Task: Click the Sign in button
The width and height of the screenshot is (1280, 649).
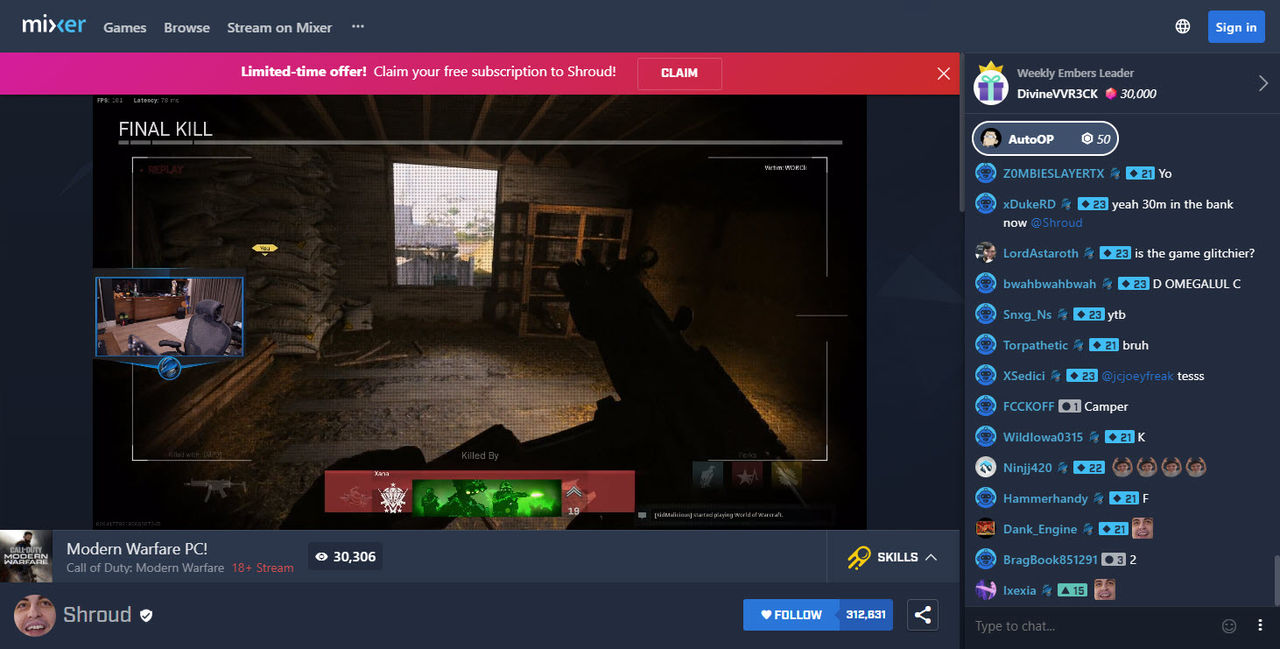Action: [1236, 27]
